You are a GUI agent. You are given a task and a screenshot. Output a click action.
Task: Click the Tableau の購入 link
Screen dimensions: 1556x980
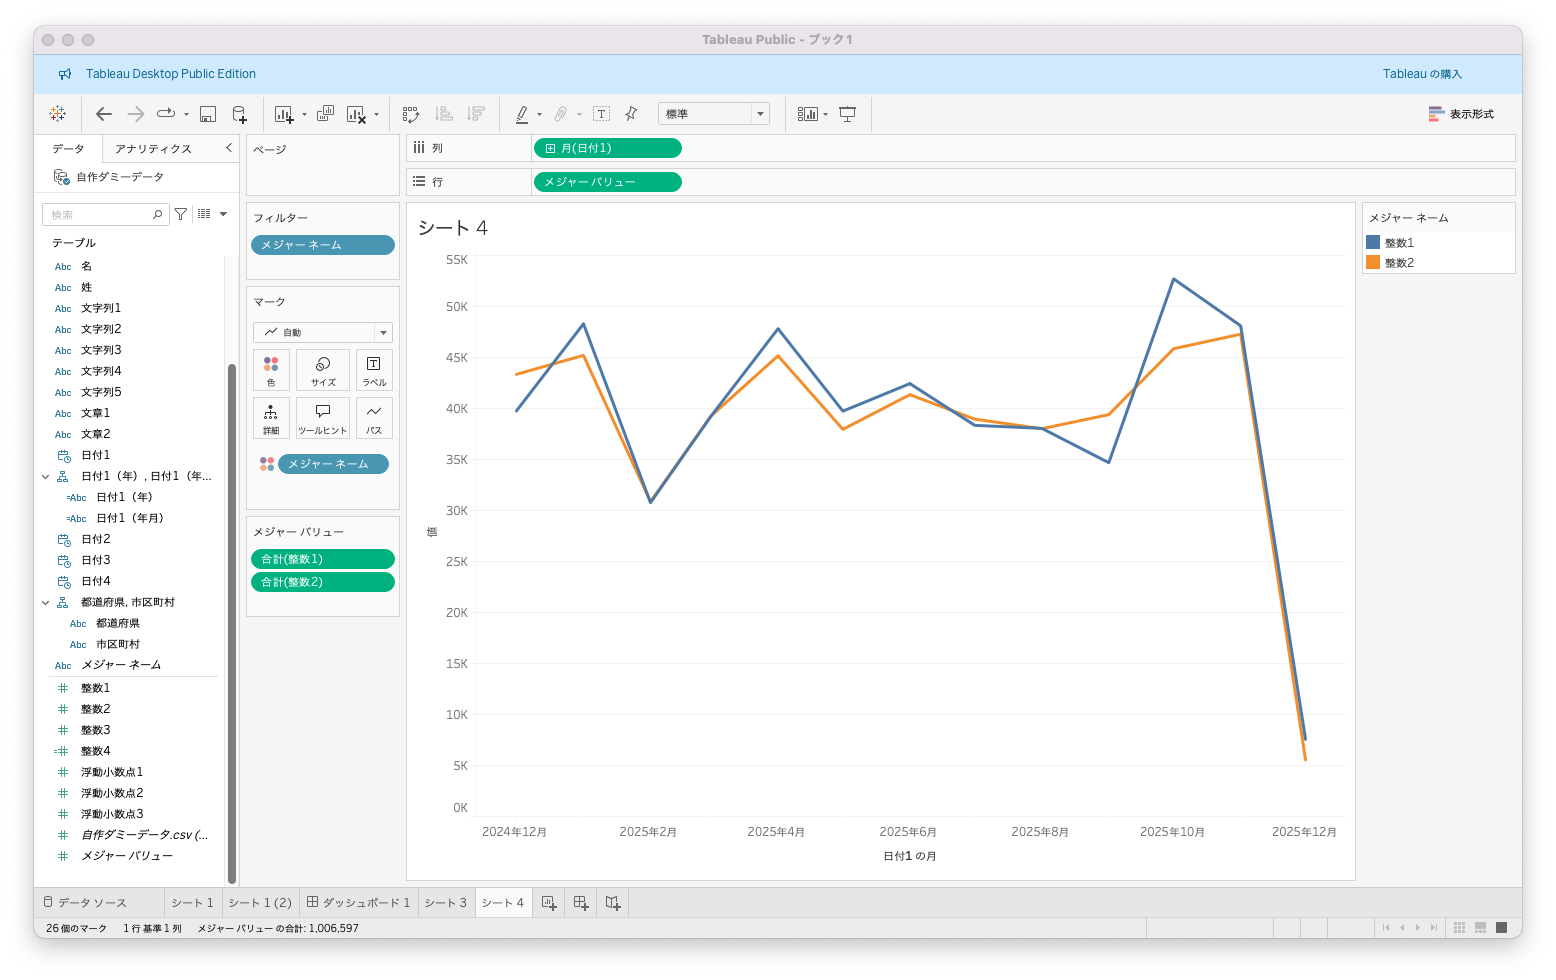tap(1421, 74)
